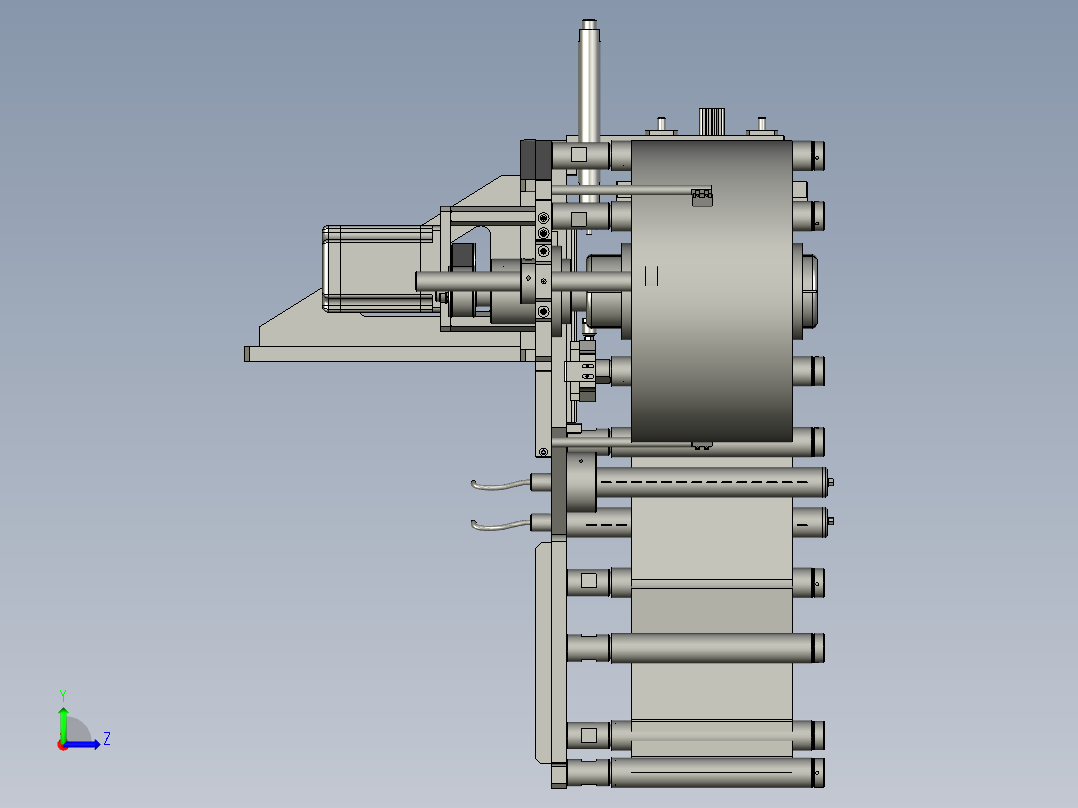Select the upper curved sensor cable
This screenshot has width=1078, height=808.
click(500, 485)
